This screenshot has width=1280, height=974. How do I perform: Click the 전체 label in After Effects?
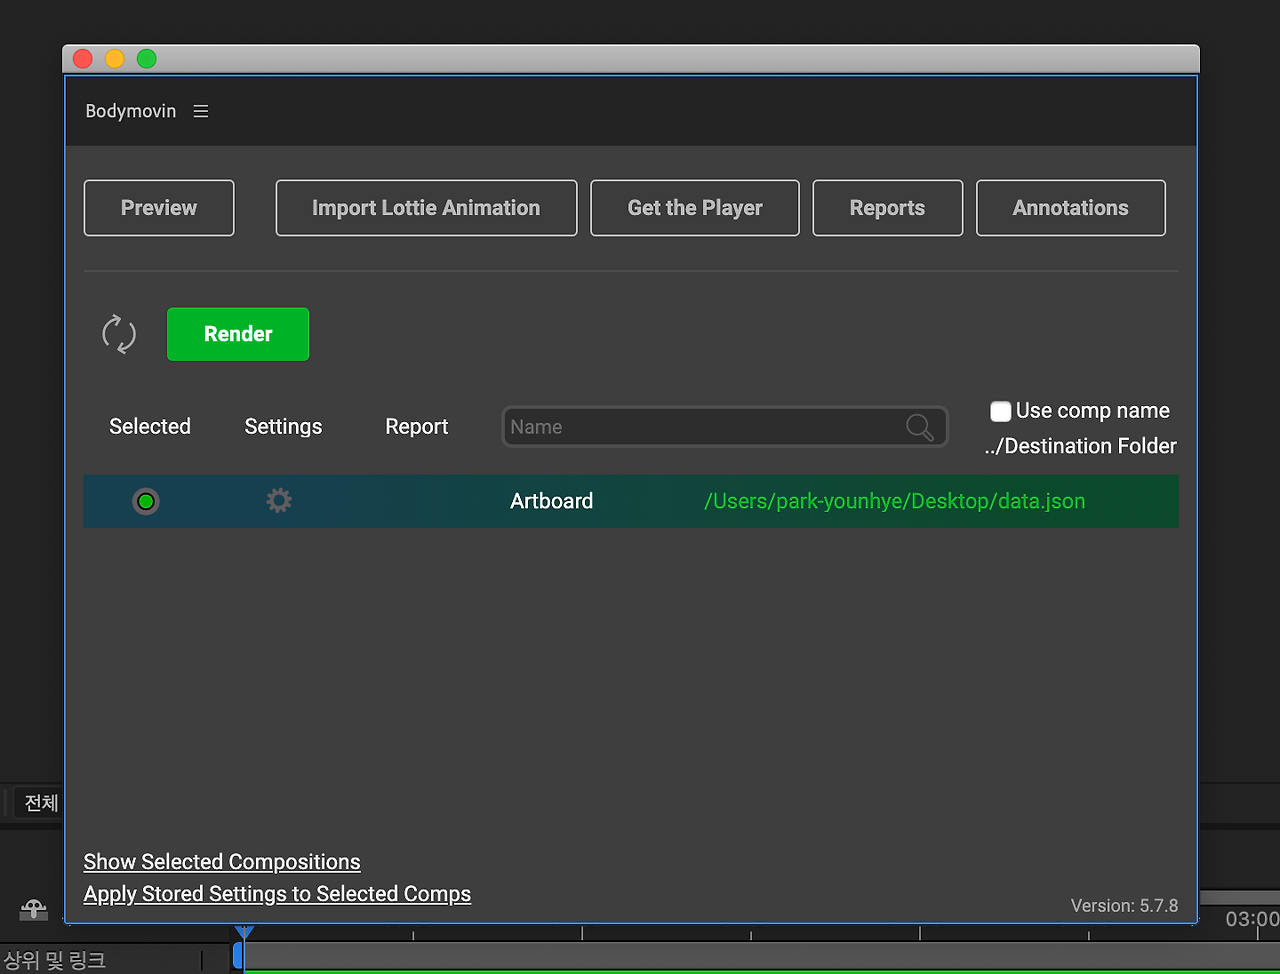(42, 803)
